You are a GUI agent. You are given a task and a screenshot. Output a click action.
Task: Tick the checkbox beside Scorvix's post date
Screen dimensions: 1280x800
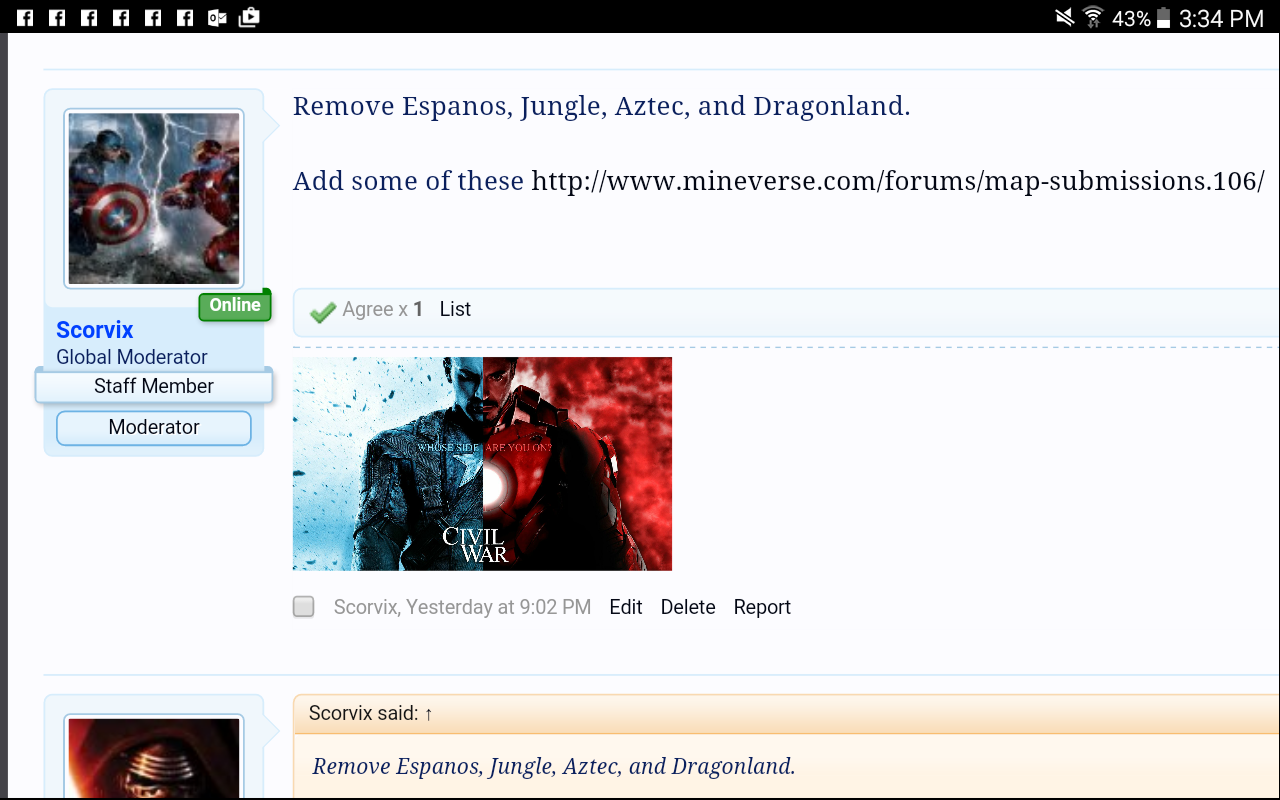coord(304,607)
